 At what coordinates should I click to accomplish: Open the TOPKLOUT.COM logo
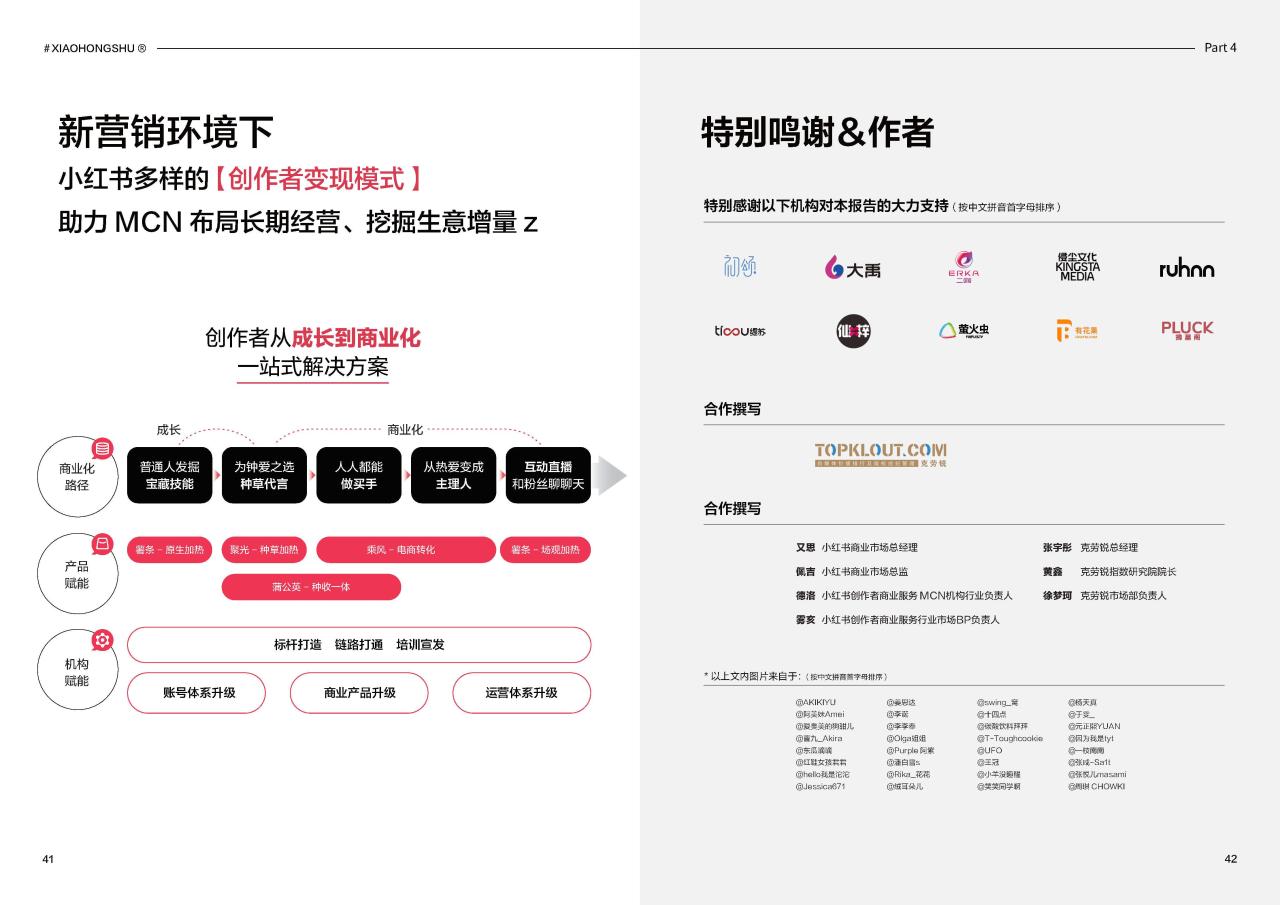pyautogui.click(x=880, y=455)
